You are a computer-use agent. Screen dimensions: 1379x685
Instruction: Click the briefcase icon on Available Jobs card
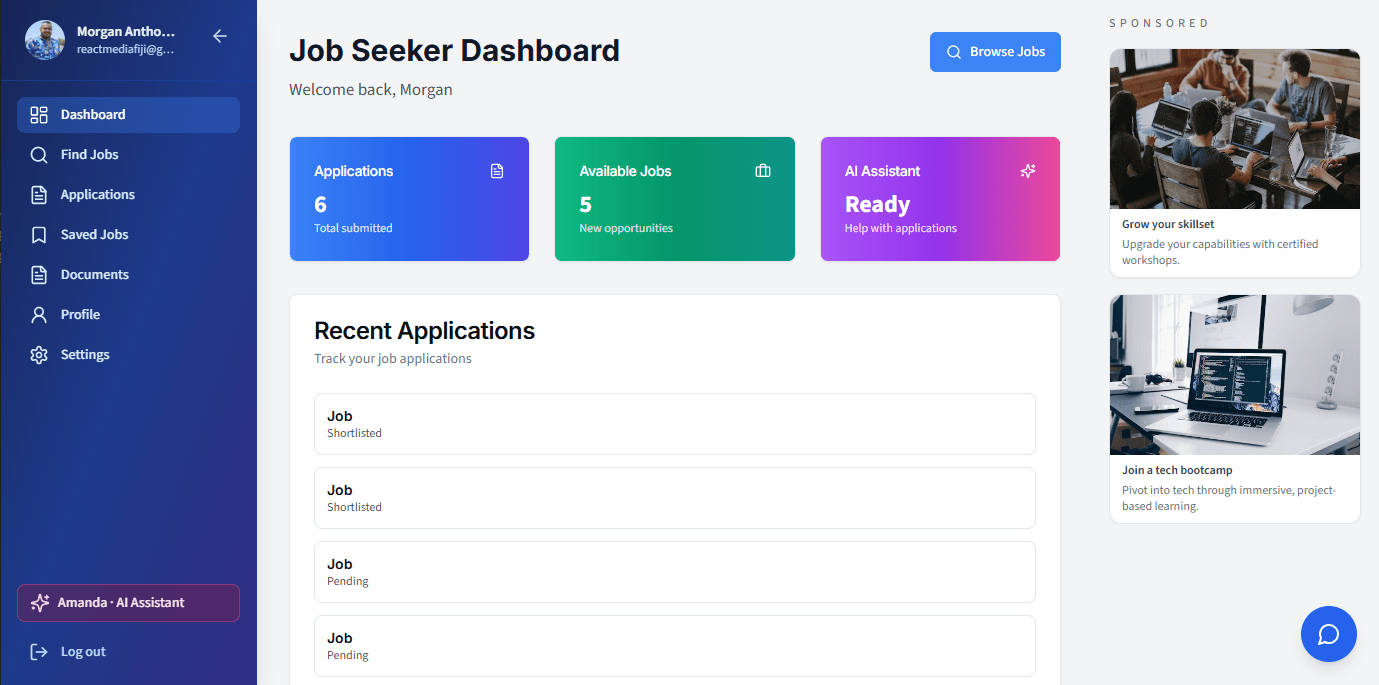point(763,170)
